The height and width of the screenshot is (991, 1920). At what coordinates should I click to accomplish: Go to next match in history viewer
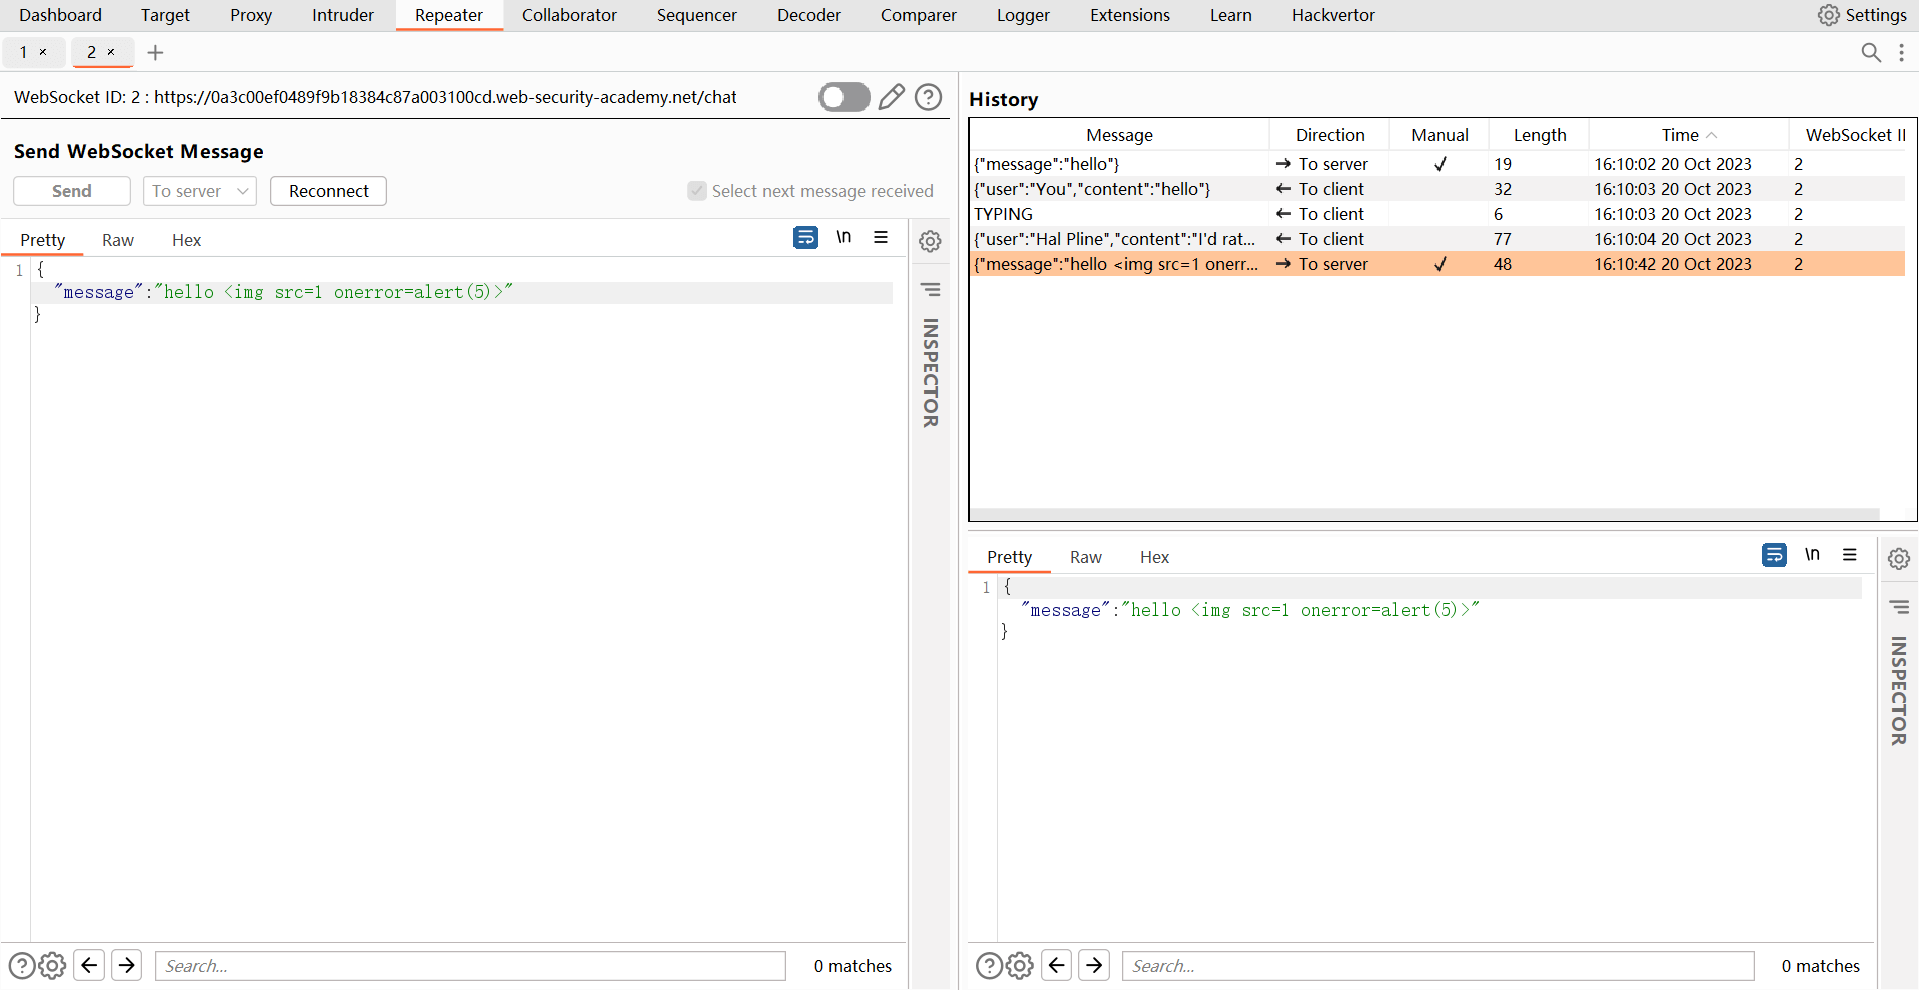click(1094, 965)
